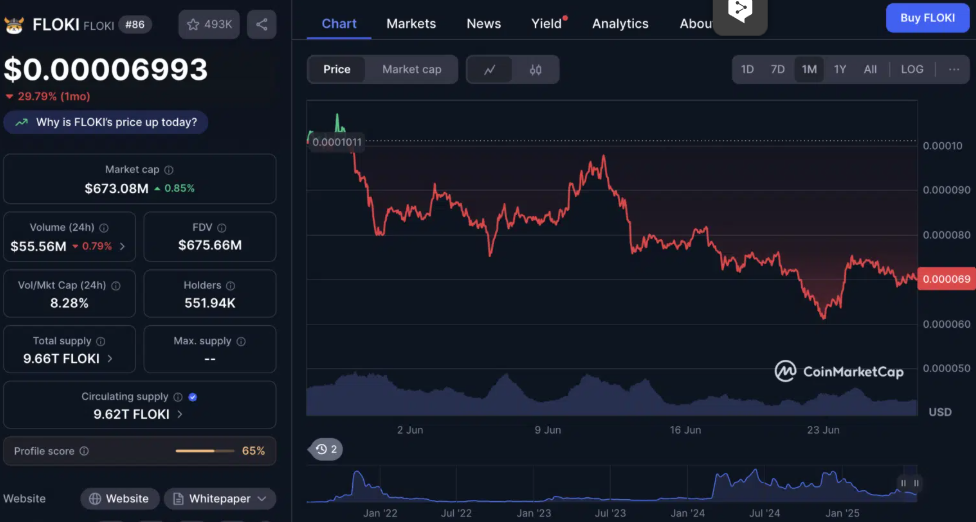Click Vol/Mkt Cap info icon
976x522 pixels.
pos(116,286)
